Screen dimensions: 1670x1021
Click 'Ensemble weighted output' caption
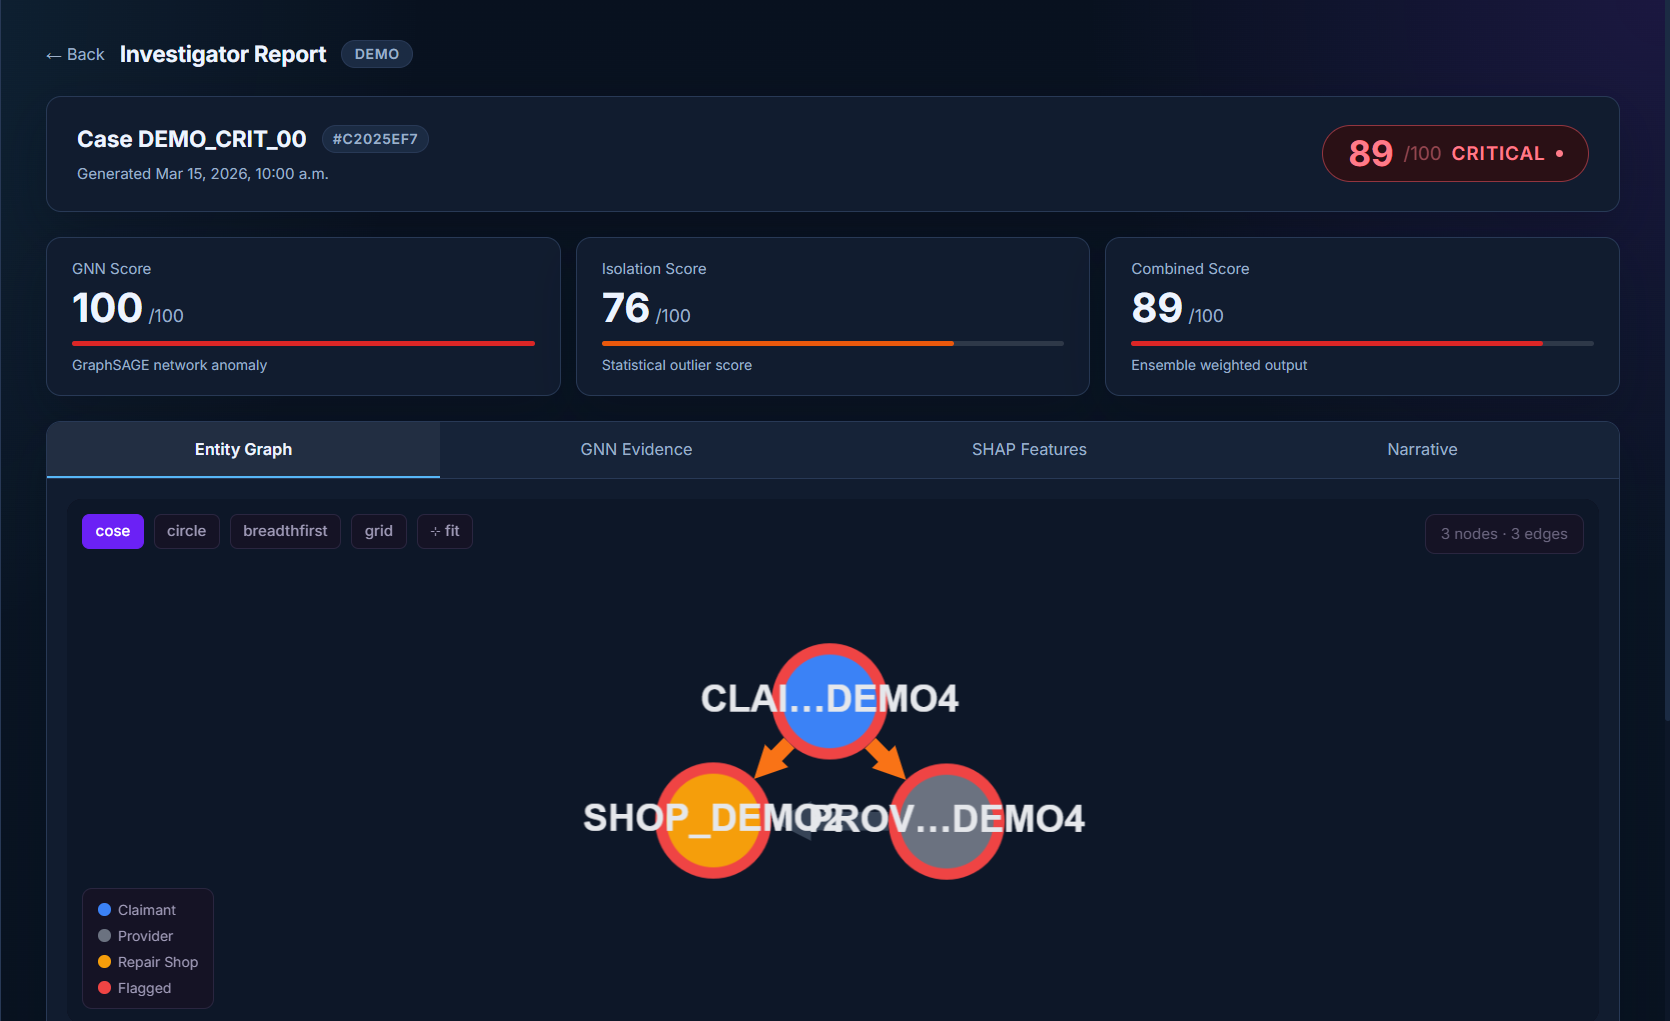pyautogui.click(x=1219, y=365)
